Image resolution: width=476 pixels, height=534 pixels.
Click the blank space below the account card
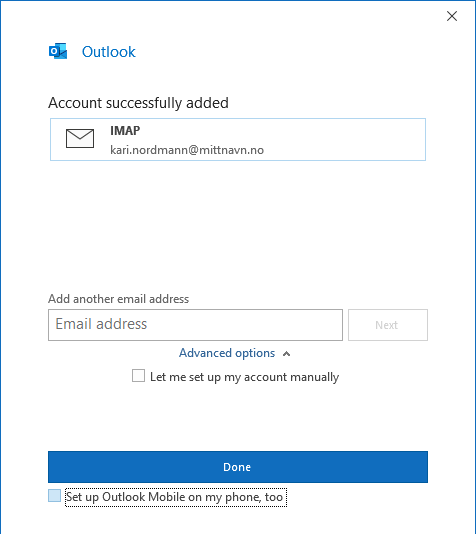(x=238, y=225)
